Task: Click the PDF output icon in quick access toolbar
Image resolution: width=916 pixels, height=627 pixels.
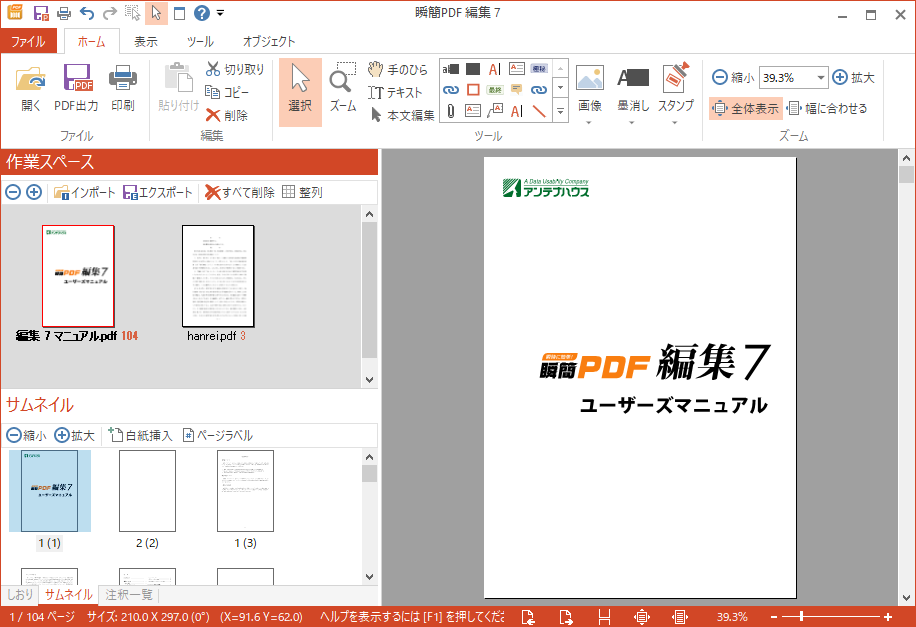Action: coord(41,13)
